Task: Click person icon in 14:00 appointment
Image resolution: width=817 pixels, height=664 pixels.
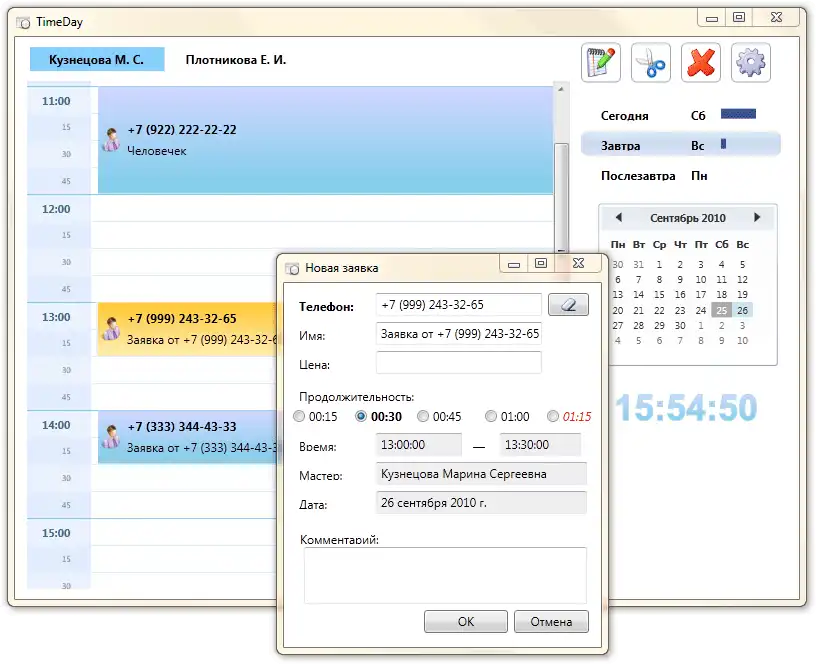Action: coord(111,436)
